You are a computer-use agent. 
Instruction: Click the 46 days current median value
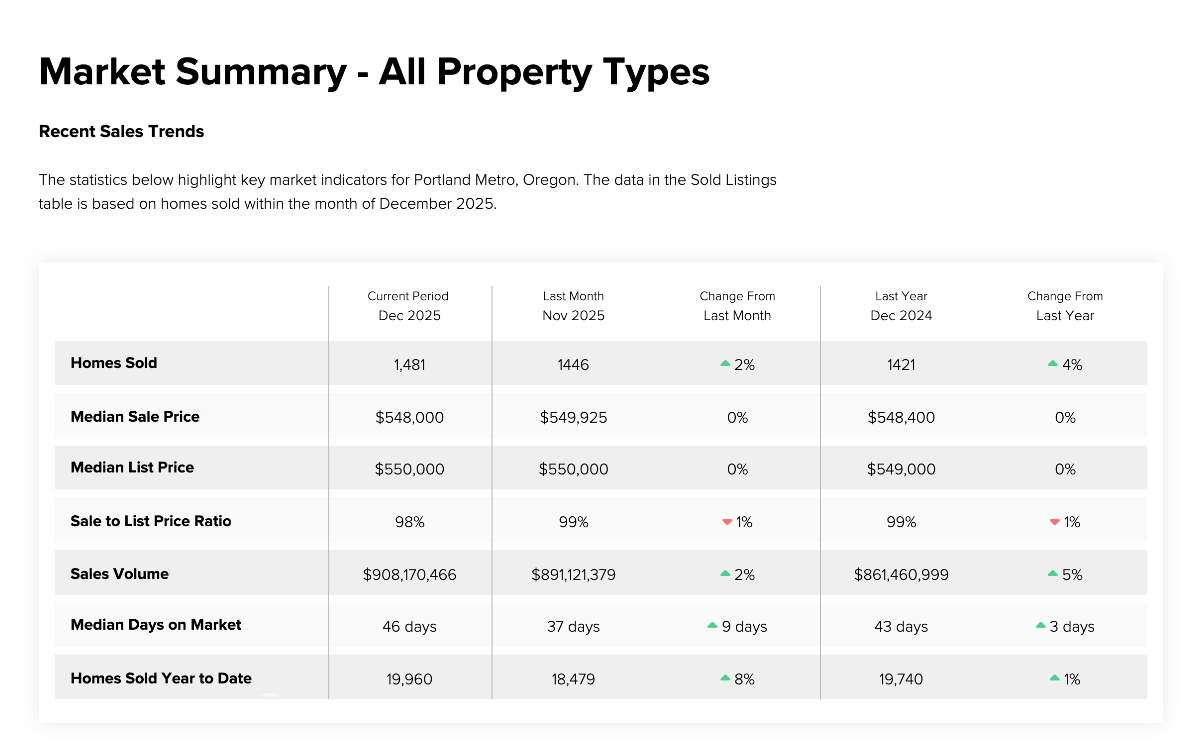coord(409,627)
